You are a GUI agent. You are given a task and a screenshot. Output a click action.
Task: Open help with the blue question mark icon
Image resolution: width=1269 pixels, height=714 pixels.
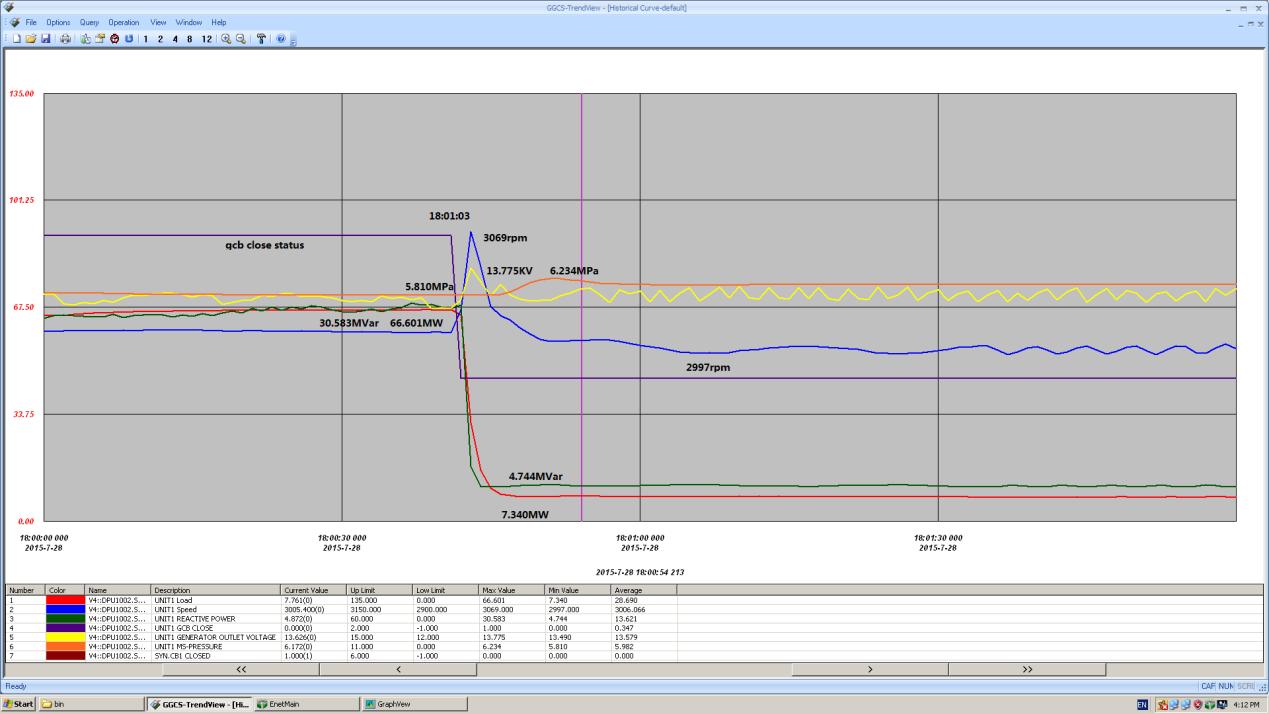point(281,38)
